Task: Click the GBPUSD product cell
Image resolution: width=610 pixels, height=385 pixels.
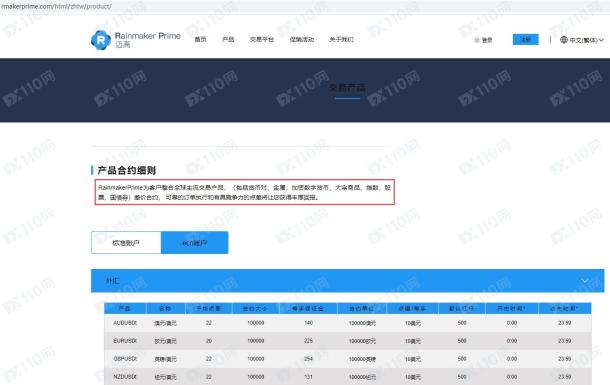Action: coord(125,359)
